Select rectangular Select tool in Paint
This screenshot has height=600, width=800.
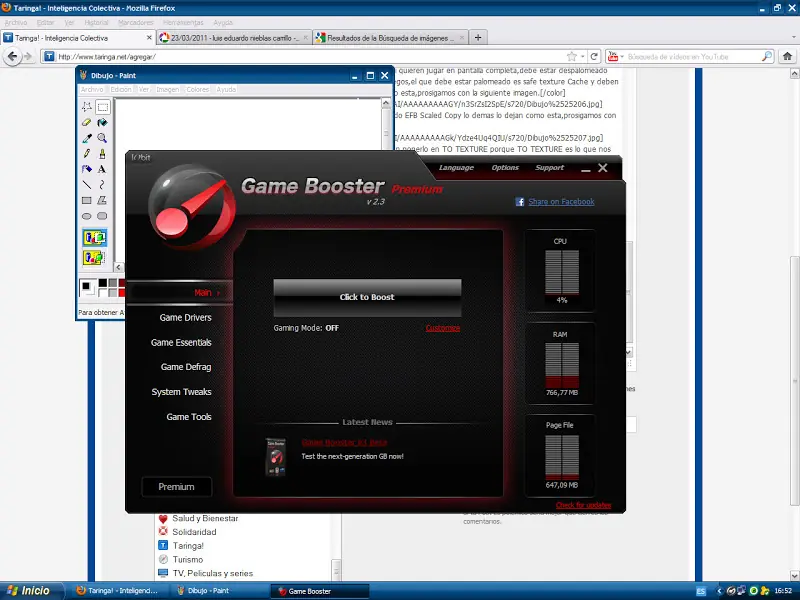coord(103,107)
